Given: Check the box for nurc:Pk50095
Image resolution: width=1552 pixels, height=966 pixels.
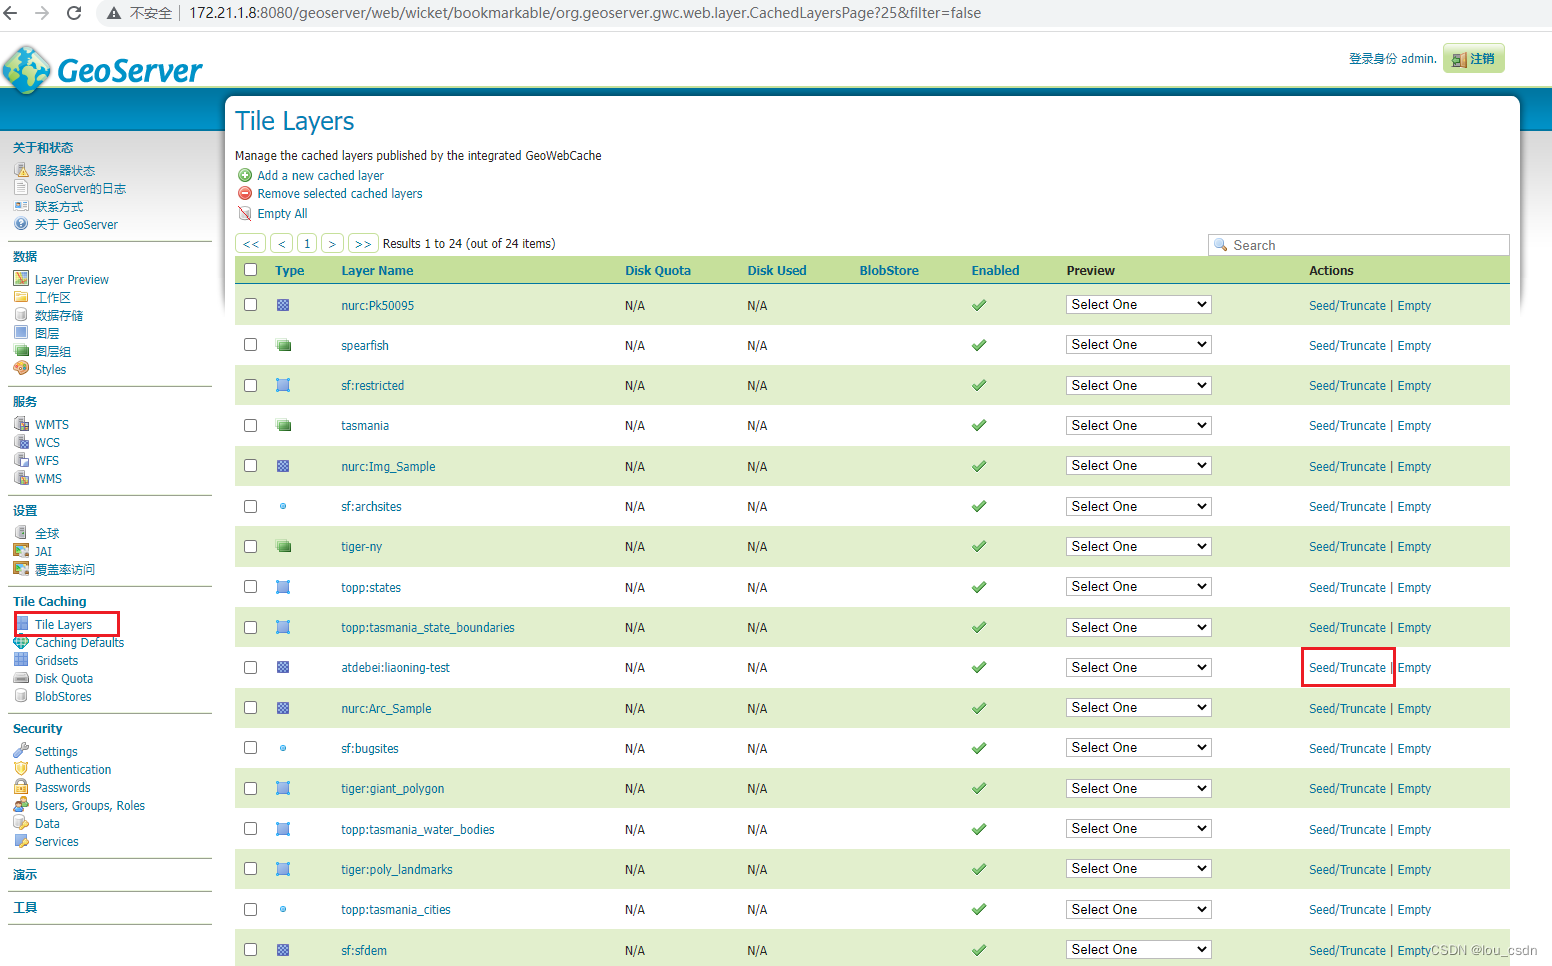Looking at the screenshot, I should pyautogui.click(x=251, y=304).
